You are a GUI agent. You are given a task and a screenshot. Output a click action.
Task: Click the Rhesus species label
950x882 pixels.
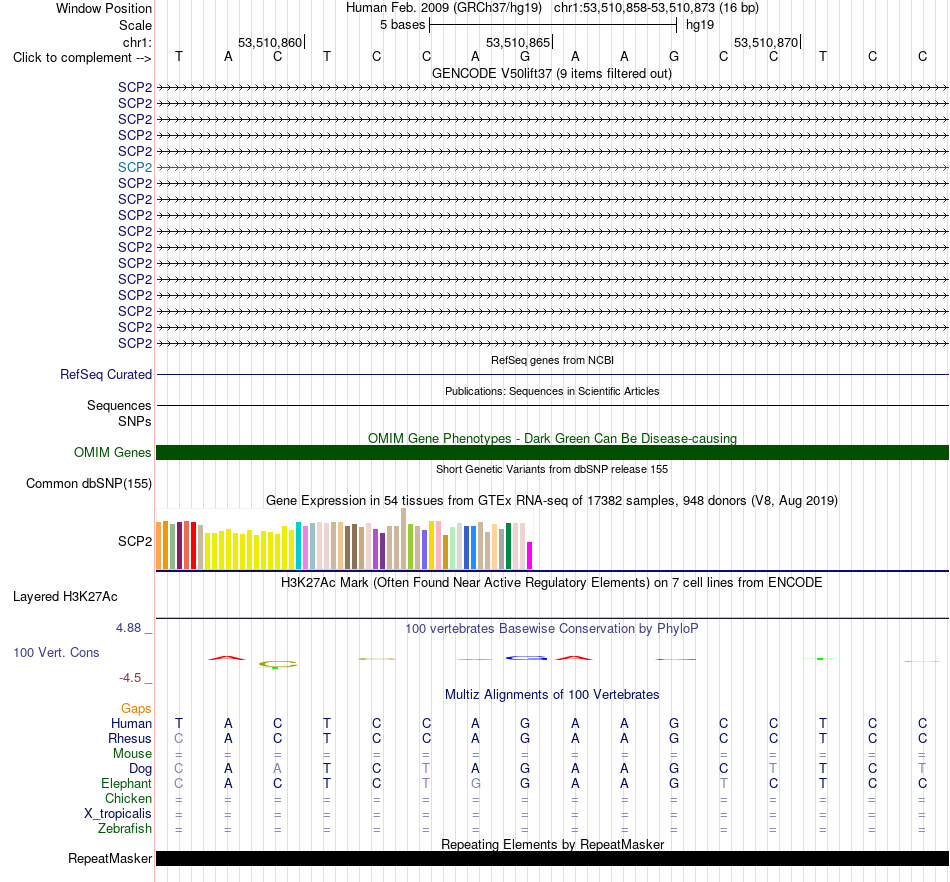pos(130,739)
